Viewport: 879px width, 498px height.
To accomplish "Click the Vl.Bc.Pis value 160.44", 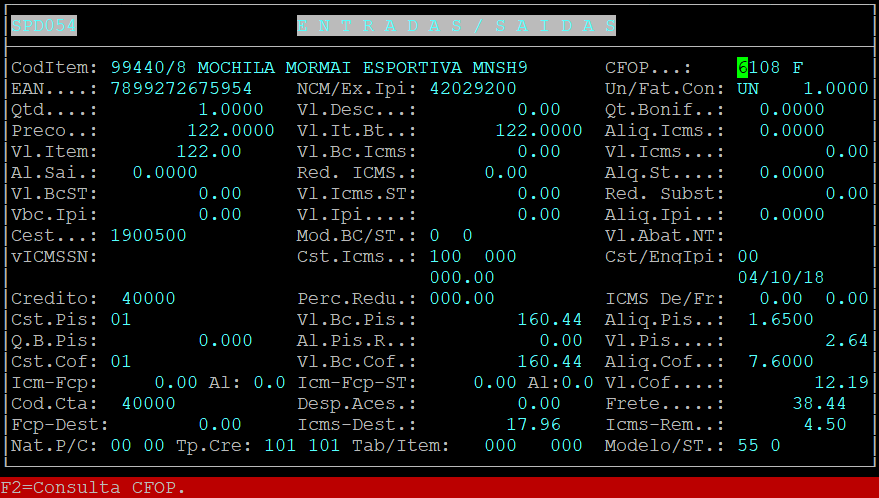I will click(x=549, y=320).
